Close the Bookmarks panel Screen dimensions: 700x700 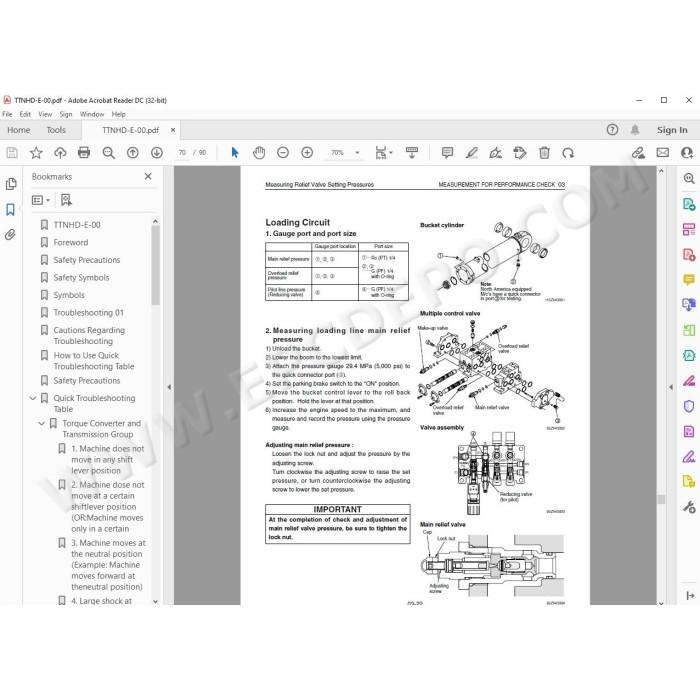tap(148, 176)
